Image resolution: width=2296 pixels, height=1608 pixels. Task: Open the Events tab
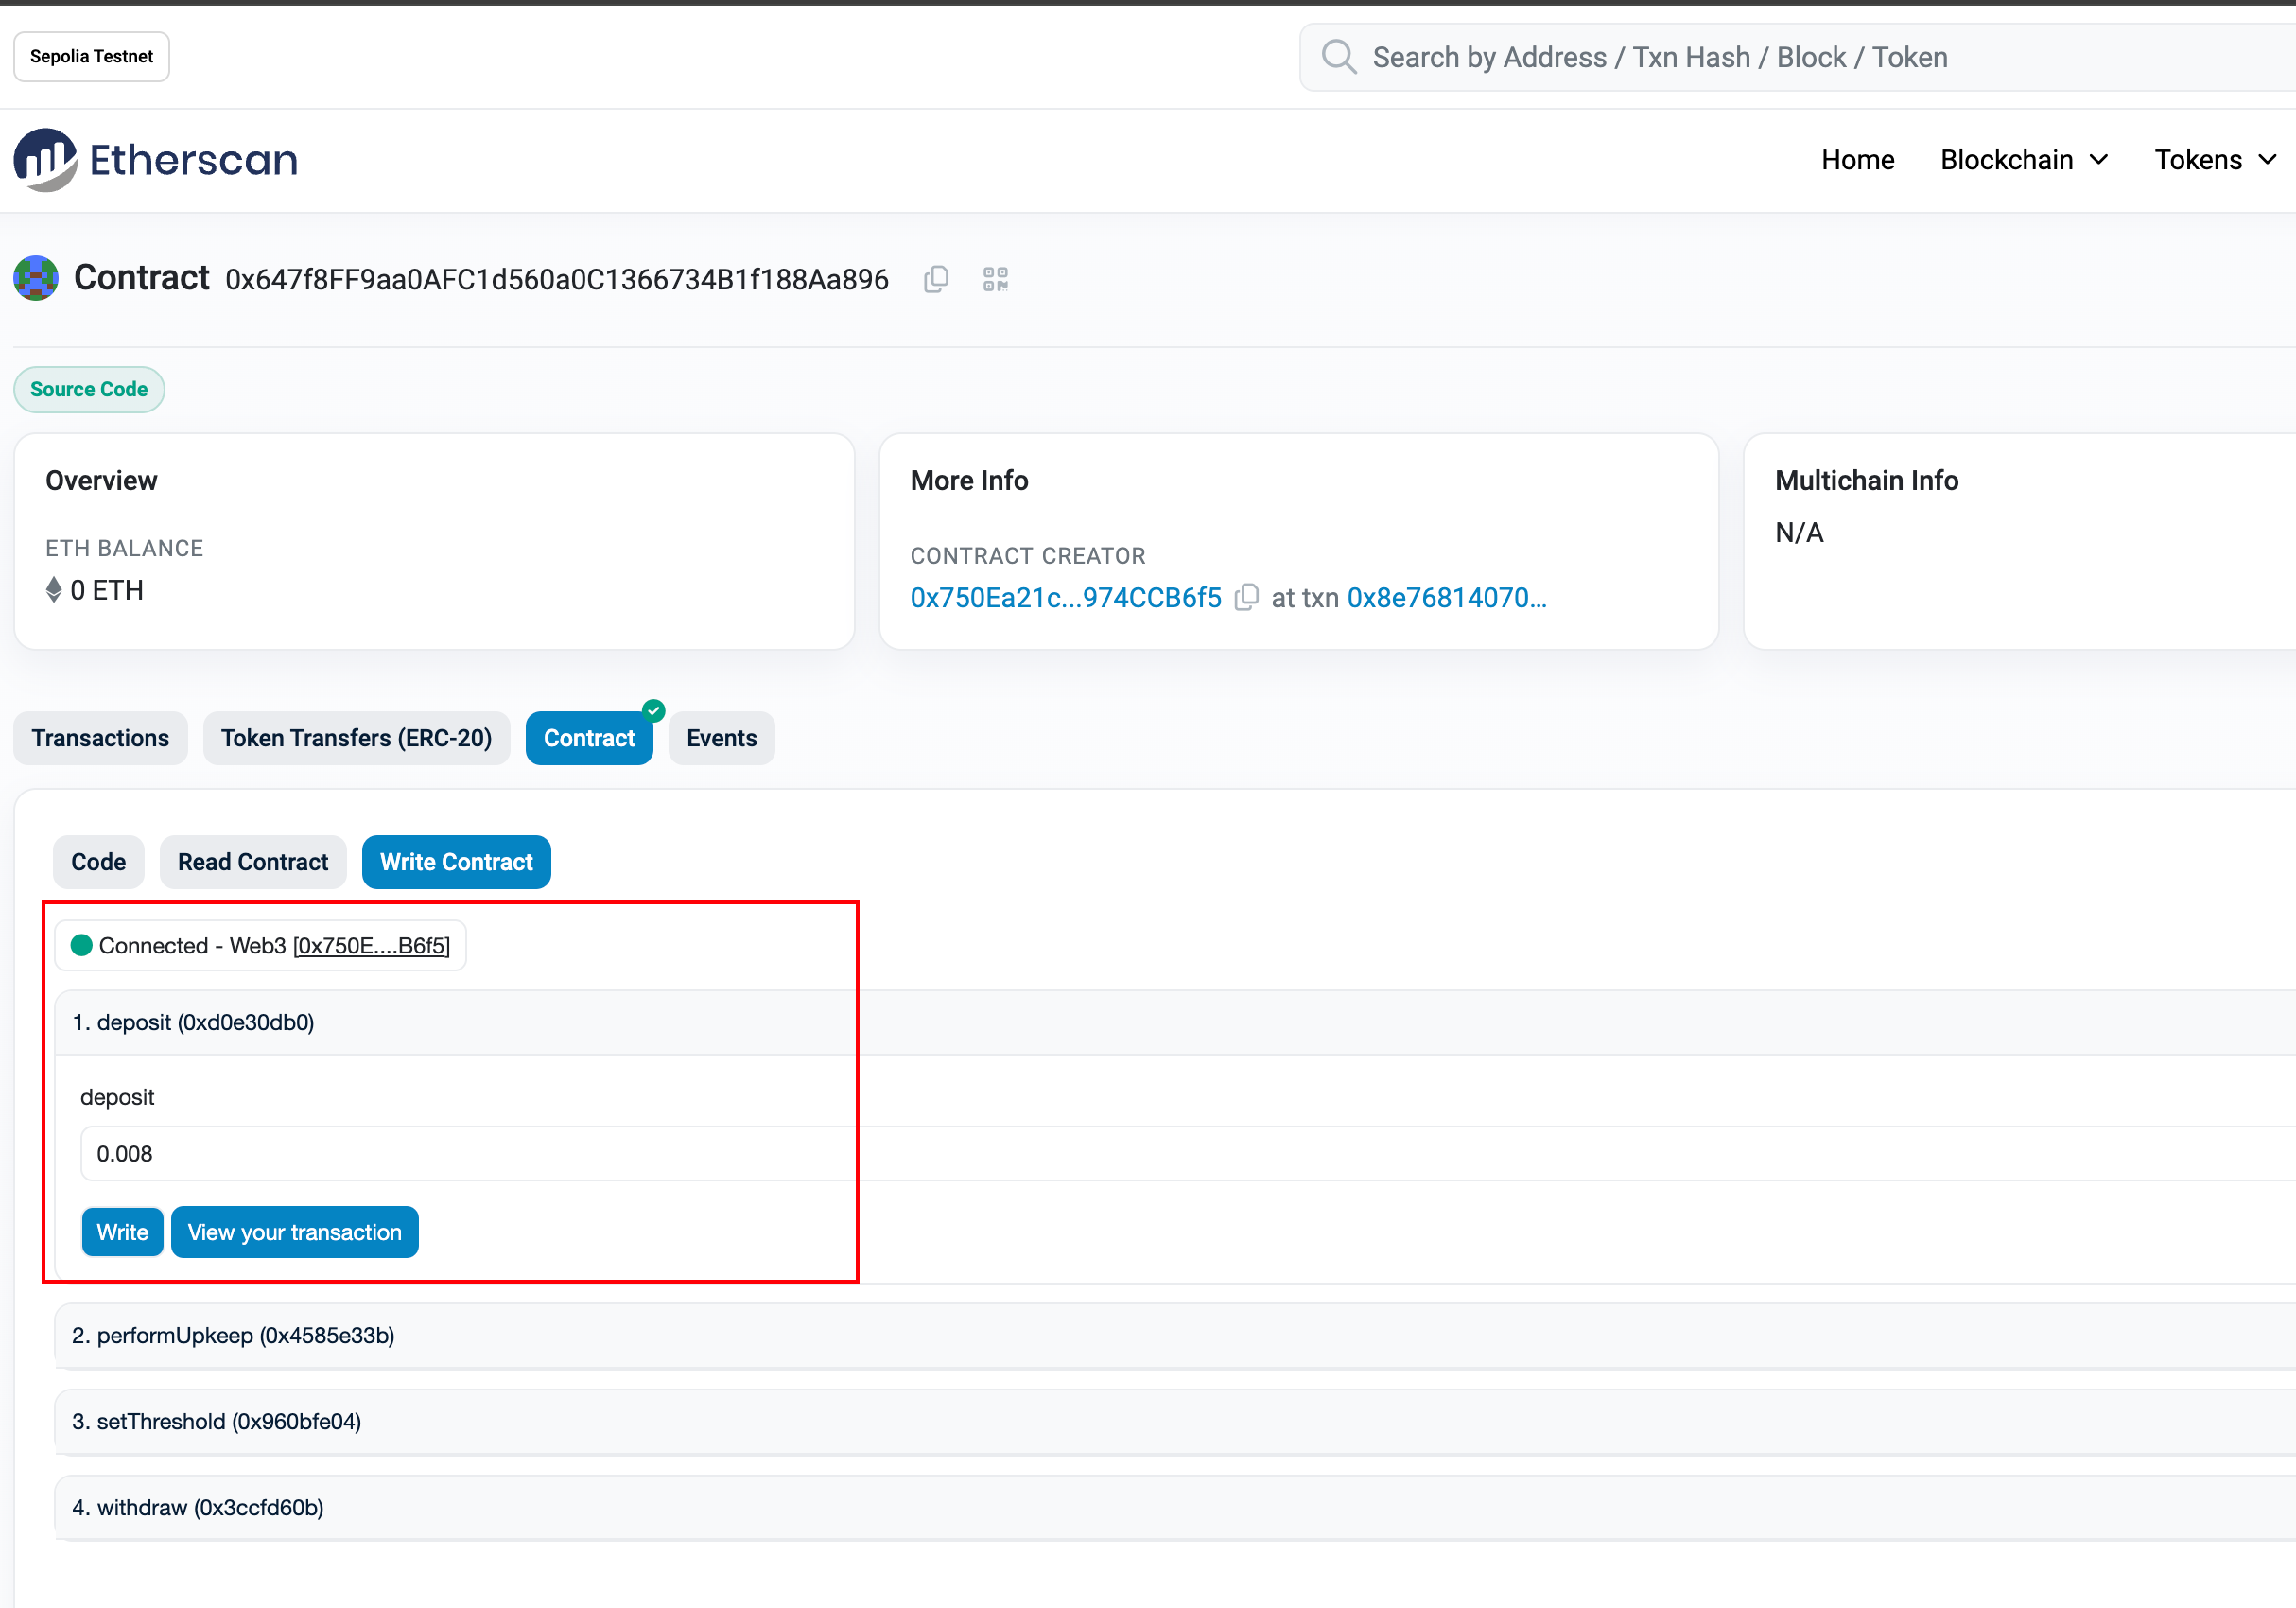721,738
